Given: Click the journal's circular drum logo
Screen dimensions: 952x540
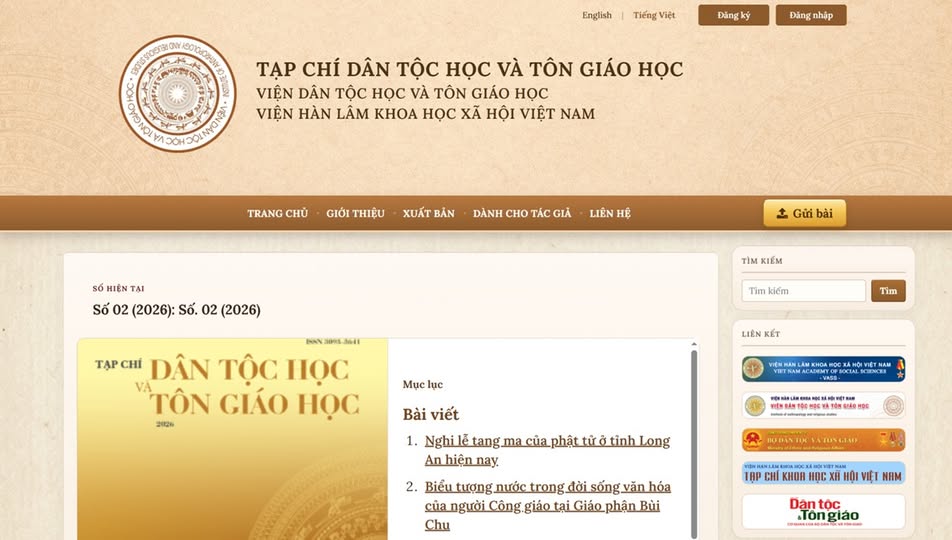Looking at the screenshot, I should pyautogui.click(x=177, y=93).
